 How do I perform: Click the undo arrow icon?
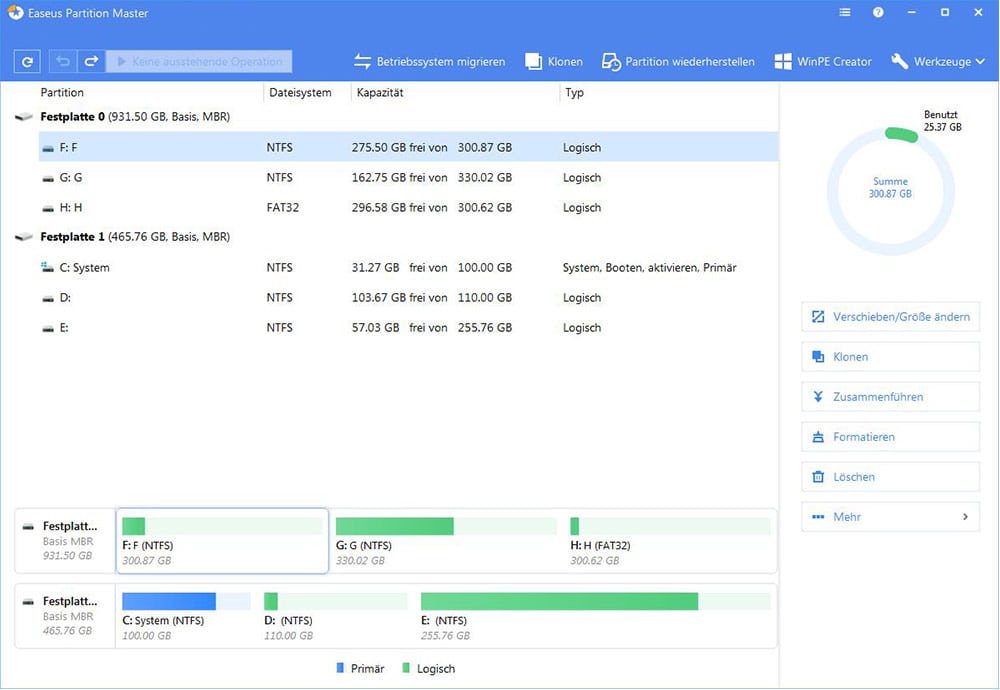click(x=62, y=61)
